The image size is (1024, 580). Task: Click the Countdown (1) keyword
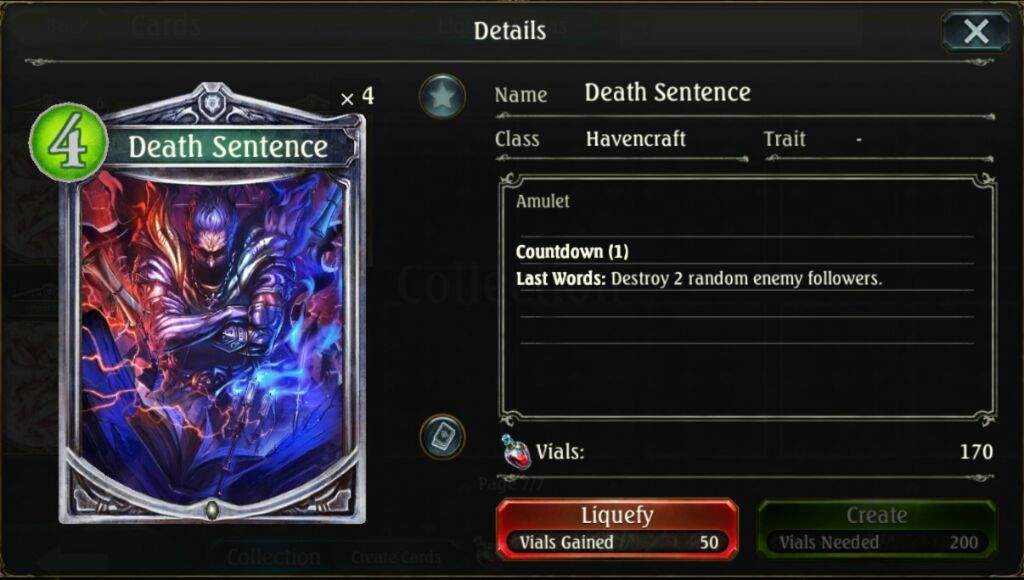click(572, 251)
